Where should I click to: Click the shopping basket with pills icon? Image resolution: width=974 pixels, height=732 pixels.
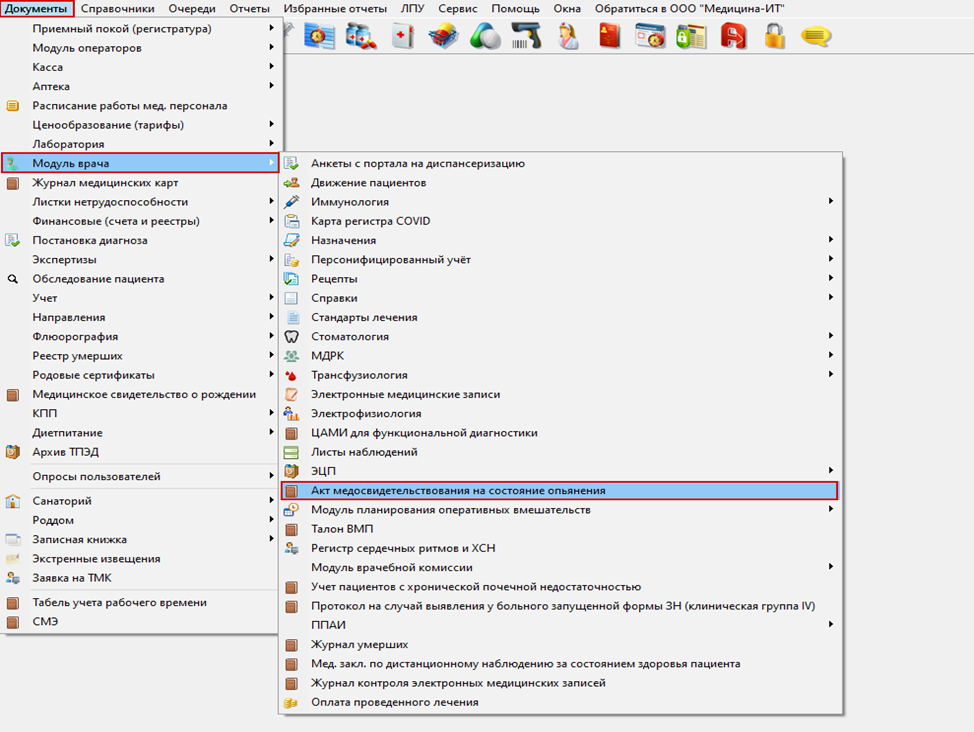(444, 36)
